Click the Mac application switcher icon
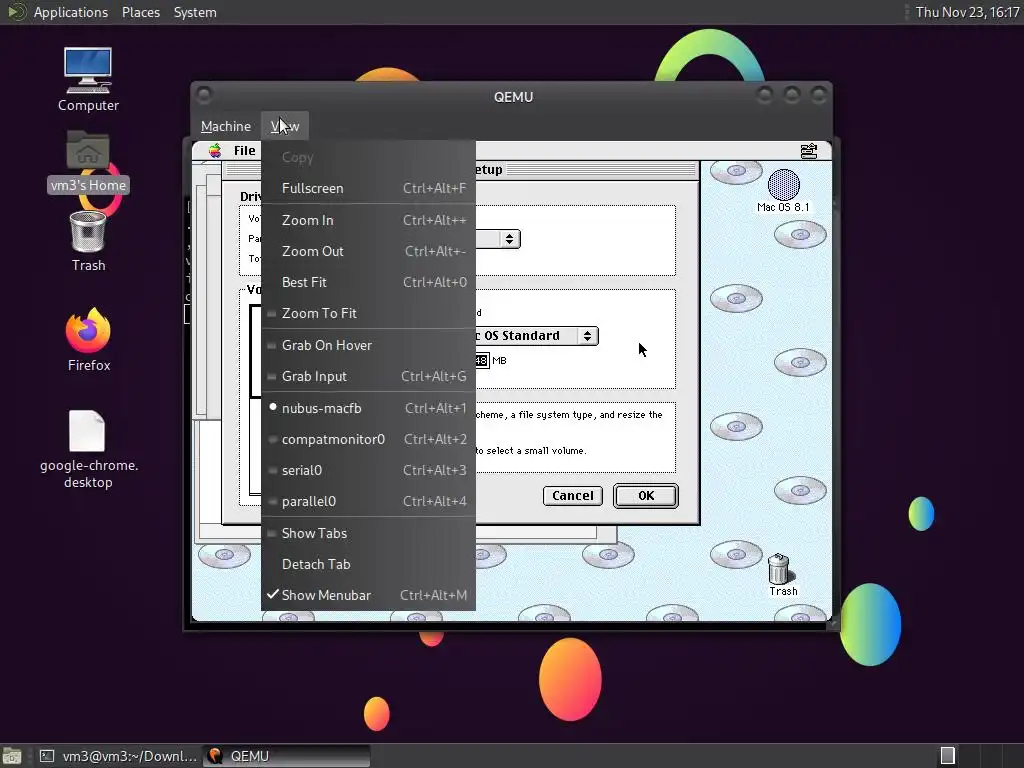Screen dimensions: 1024x768 point(808,151)
